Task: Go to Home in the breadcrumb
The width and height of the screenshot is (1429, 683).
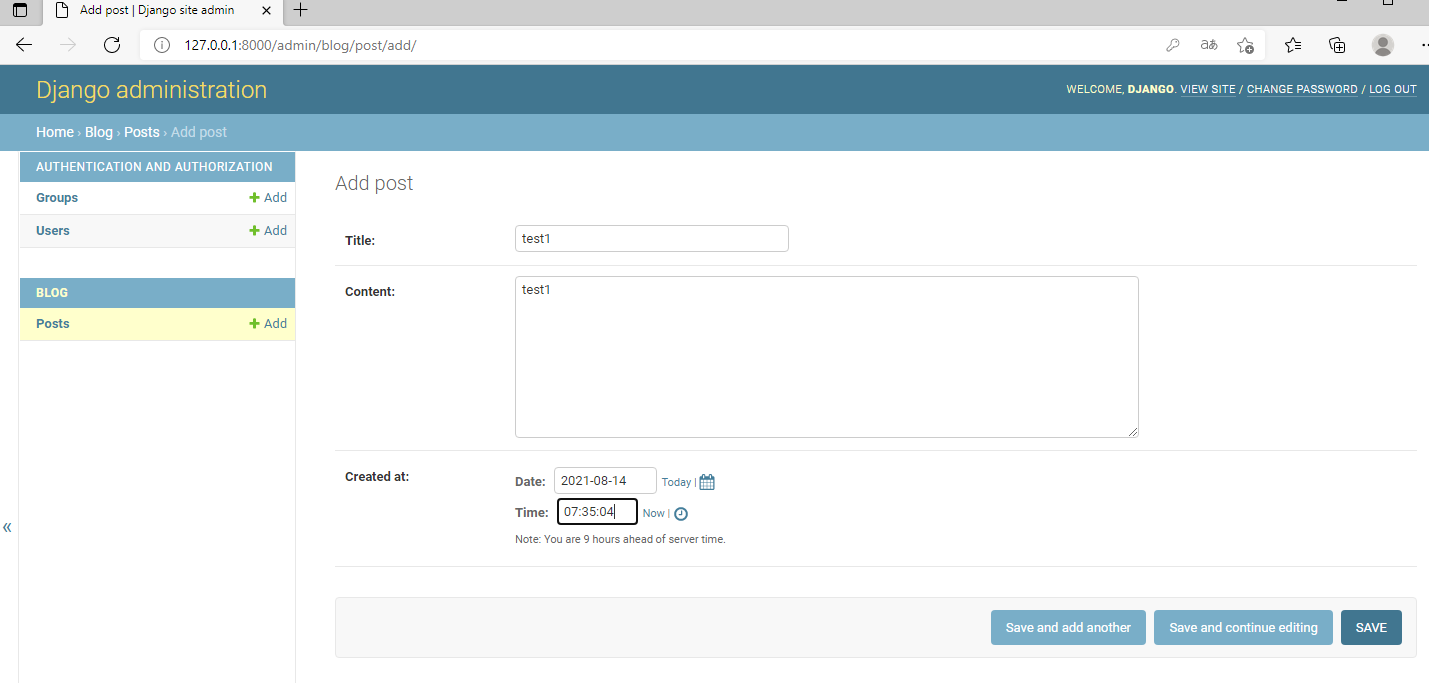Action: coord(55,132)
